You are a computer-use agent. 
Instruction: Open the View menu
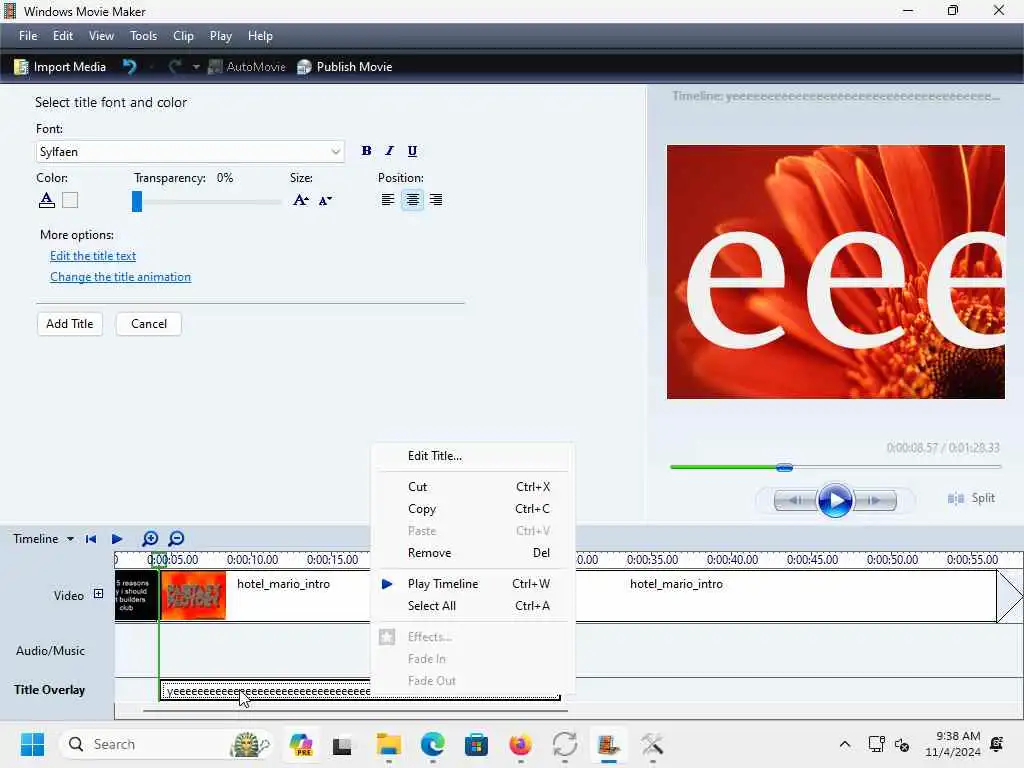(101, 36)
